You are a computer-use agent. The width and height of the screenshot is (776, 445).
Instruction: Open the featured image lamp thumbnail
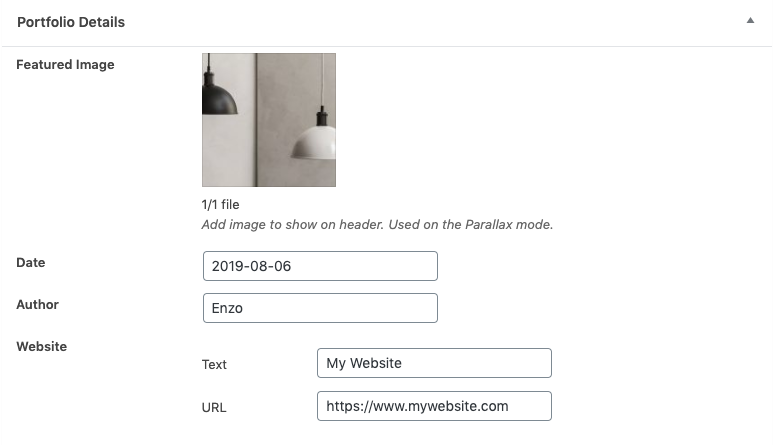coord(269,120)
